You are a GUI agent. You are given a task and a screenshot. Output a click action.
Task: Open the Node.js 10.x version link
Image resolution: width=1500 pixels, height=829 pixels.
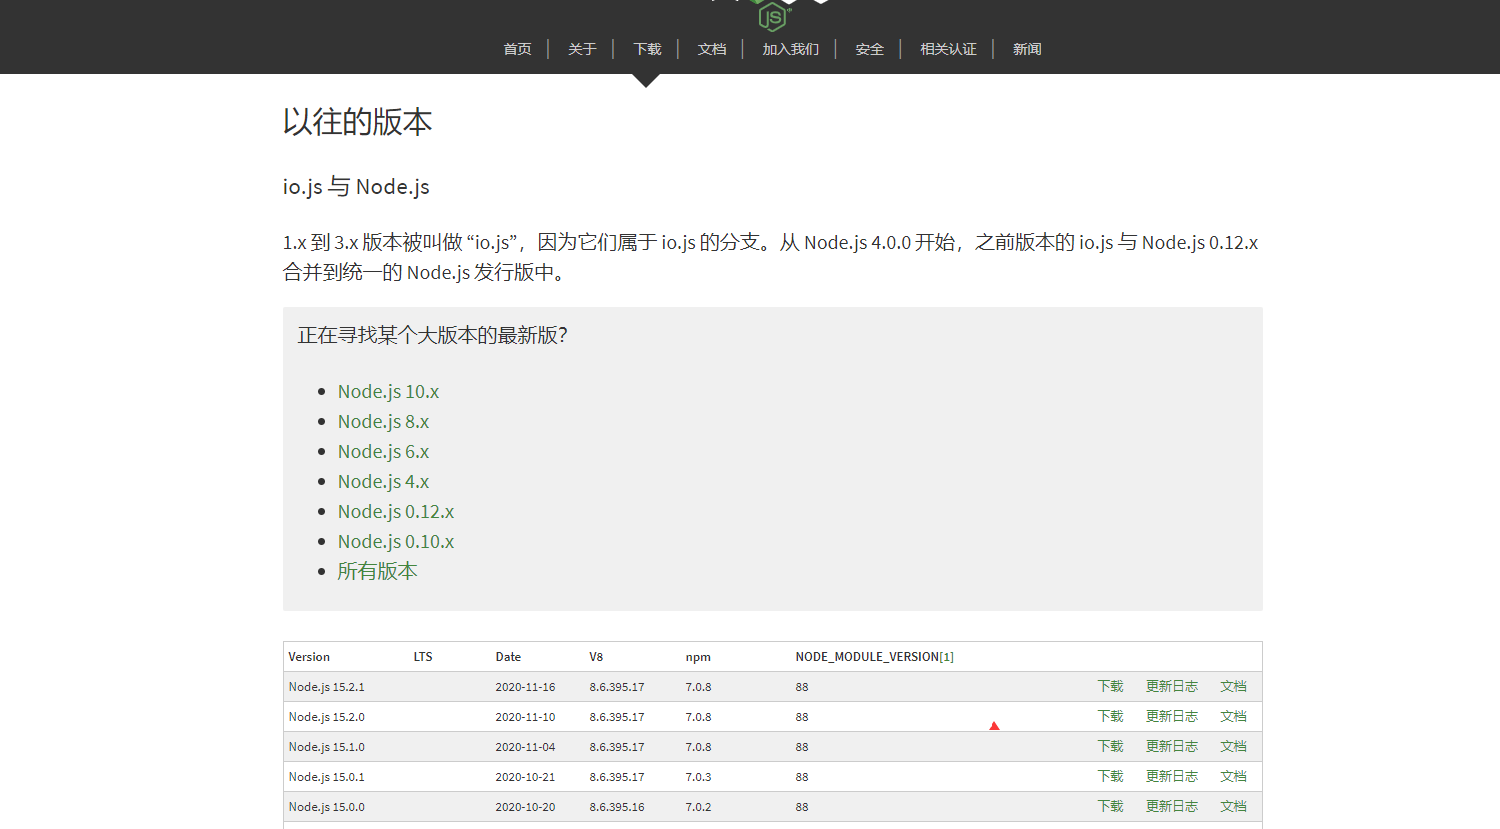click(x=388, y=391)
